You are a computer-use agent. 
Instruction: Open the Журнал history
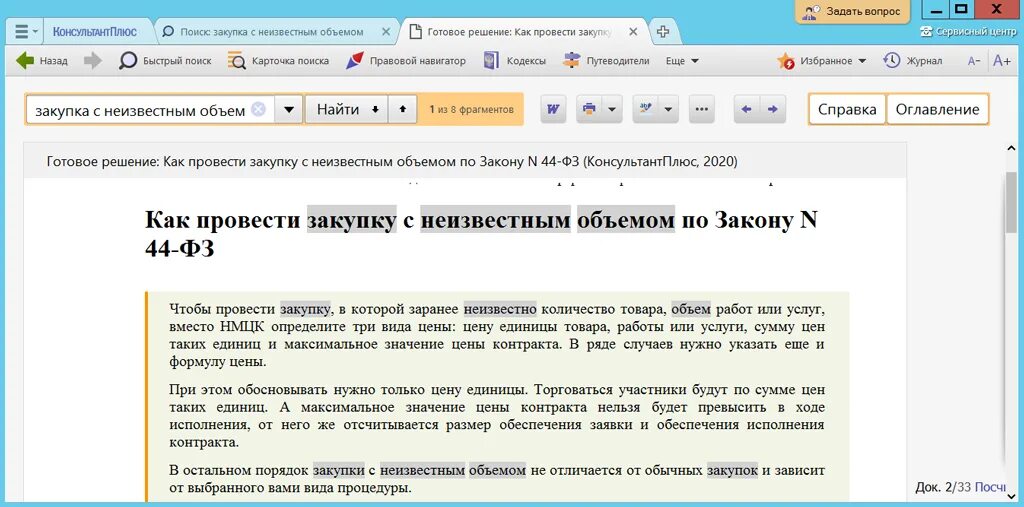[913, 61]
